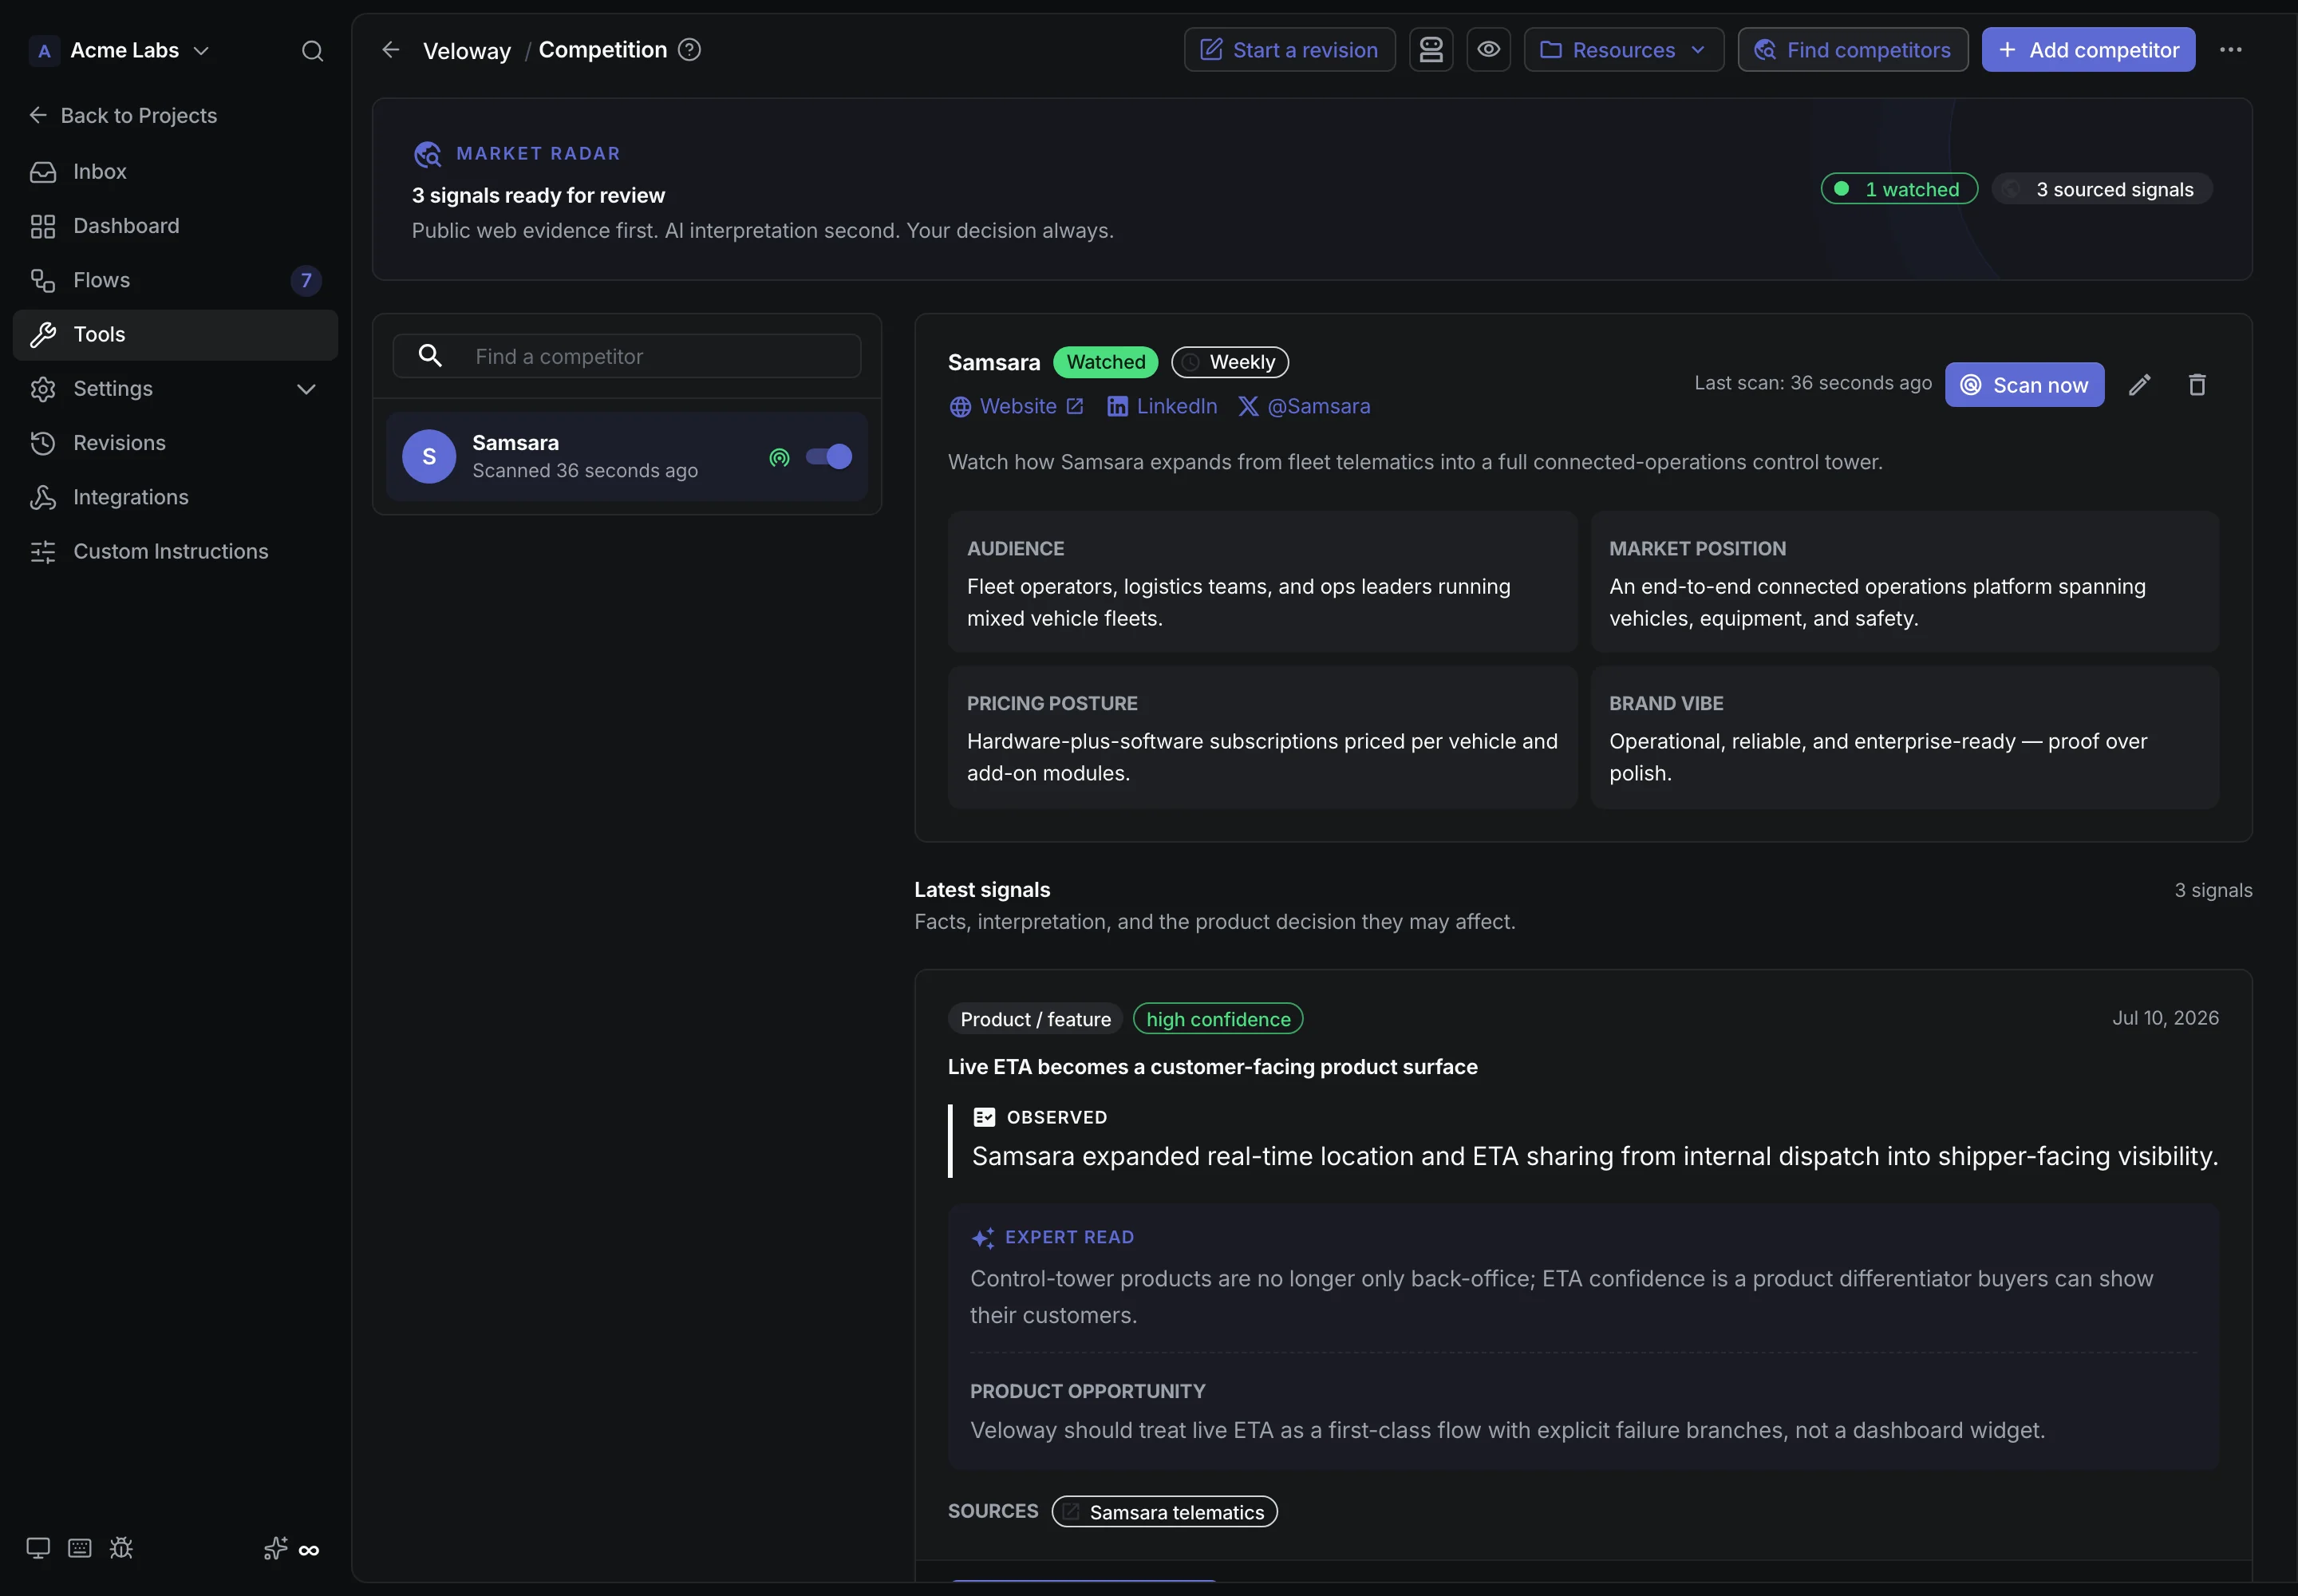The width and height of the screenshot is (2298, 1596).
Task: Open the Competition help question mark
Action: (x=689, y=50)
